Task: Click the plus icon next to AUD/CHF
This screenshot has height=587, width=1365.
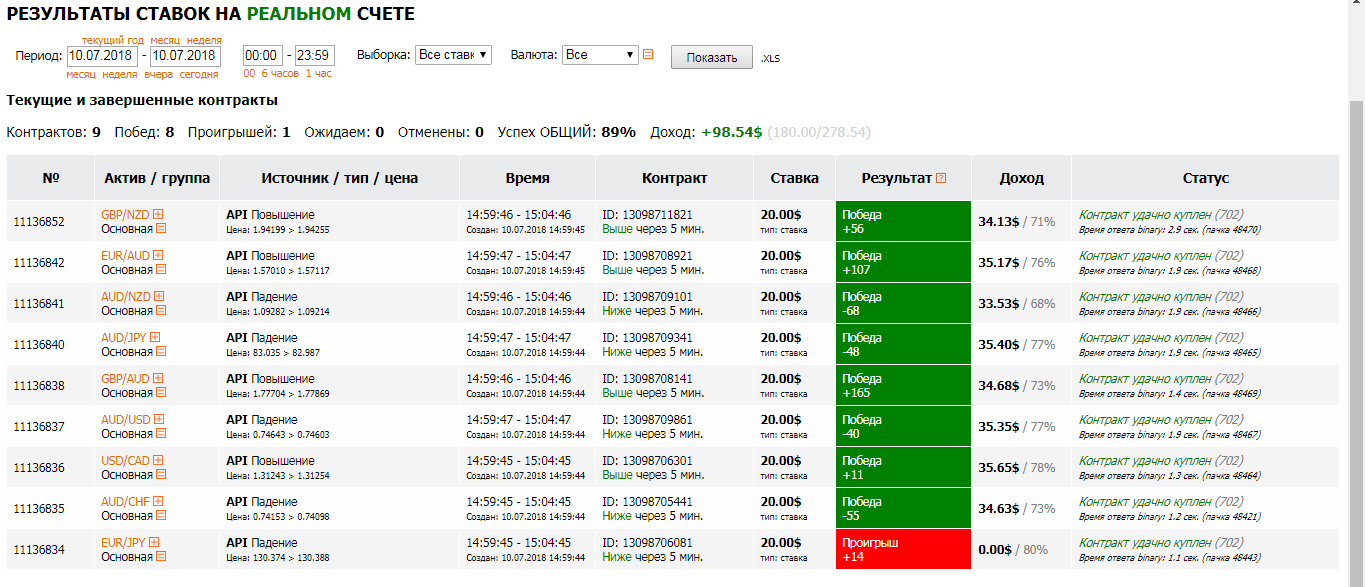Action: pyautogui.click(x=157, y=501)
